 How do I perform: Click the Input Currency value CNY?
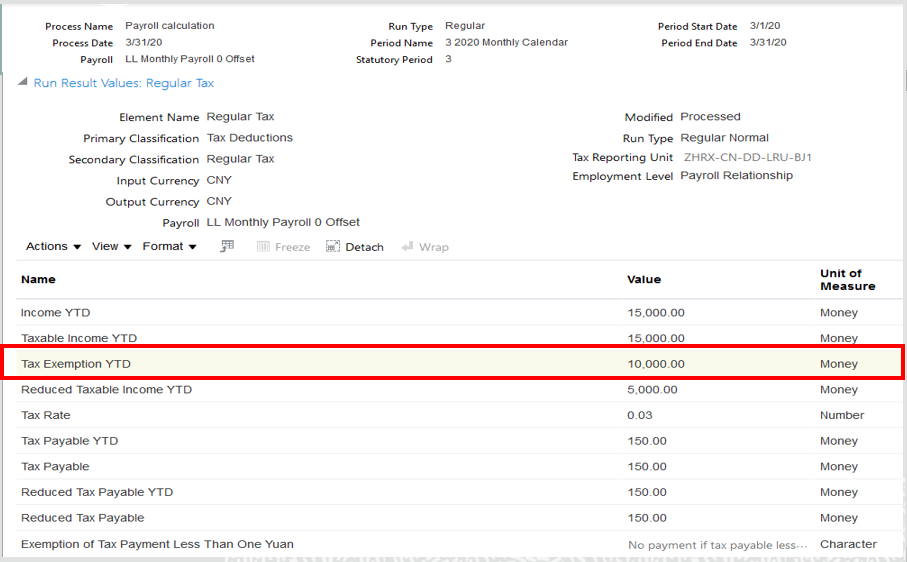click(x=219, y=180)
